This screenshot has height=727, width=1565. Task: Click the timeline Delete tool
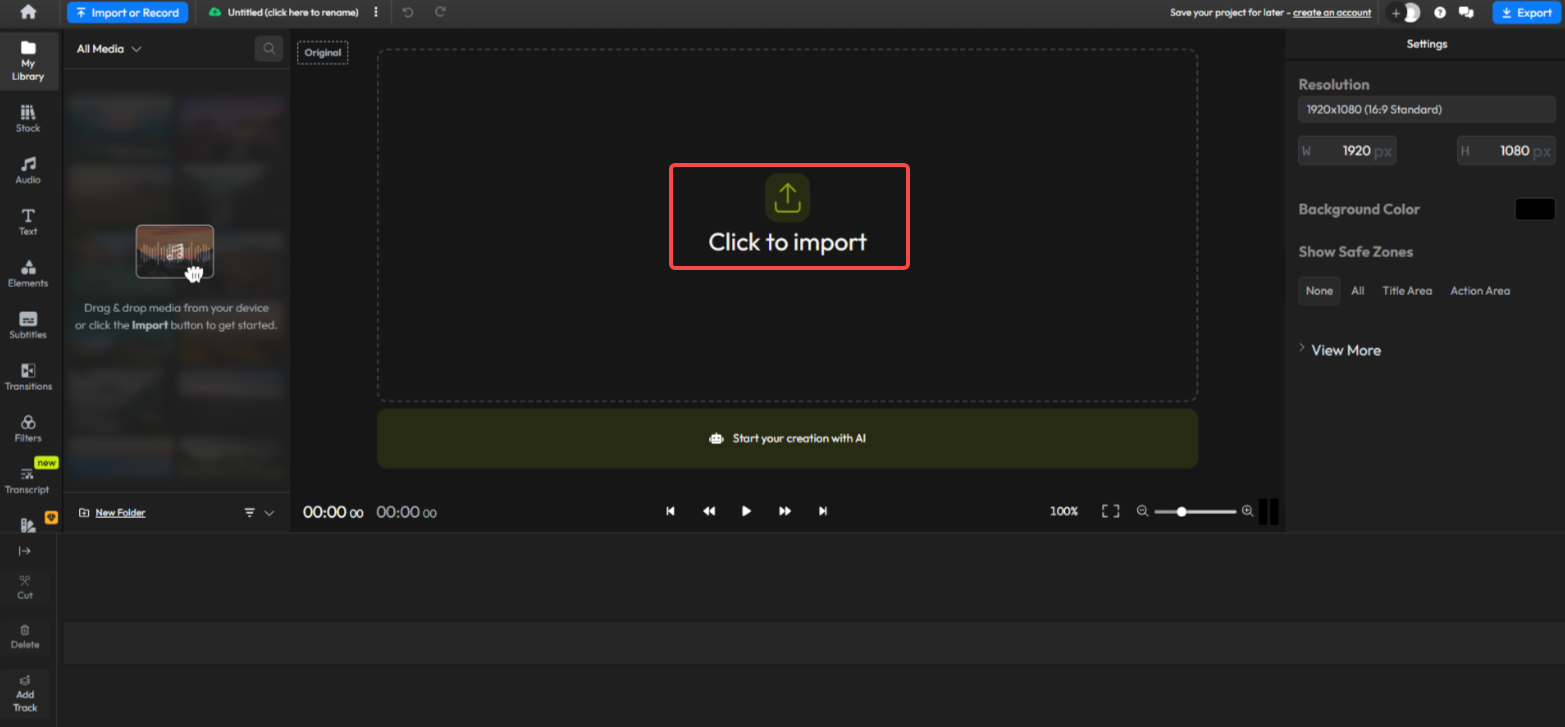pos(25,637)
